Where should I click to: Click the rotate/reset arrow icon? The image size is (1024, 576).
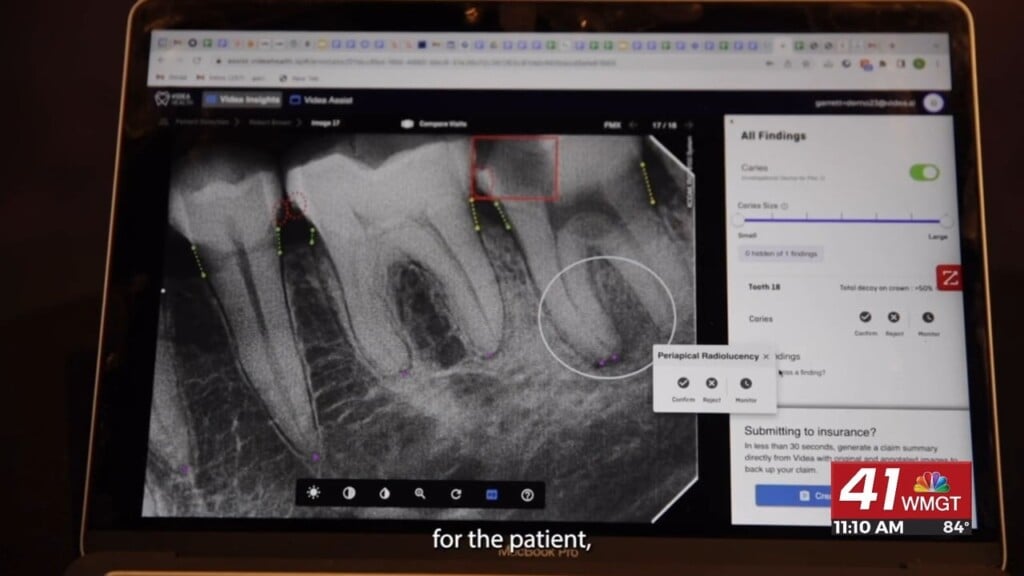coord(456,494)
